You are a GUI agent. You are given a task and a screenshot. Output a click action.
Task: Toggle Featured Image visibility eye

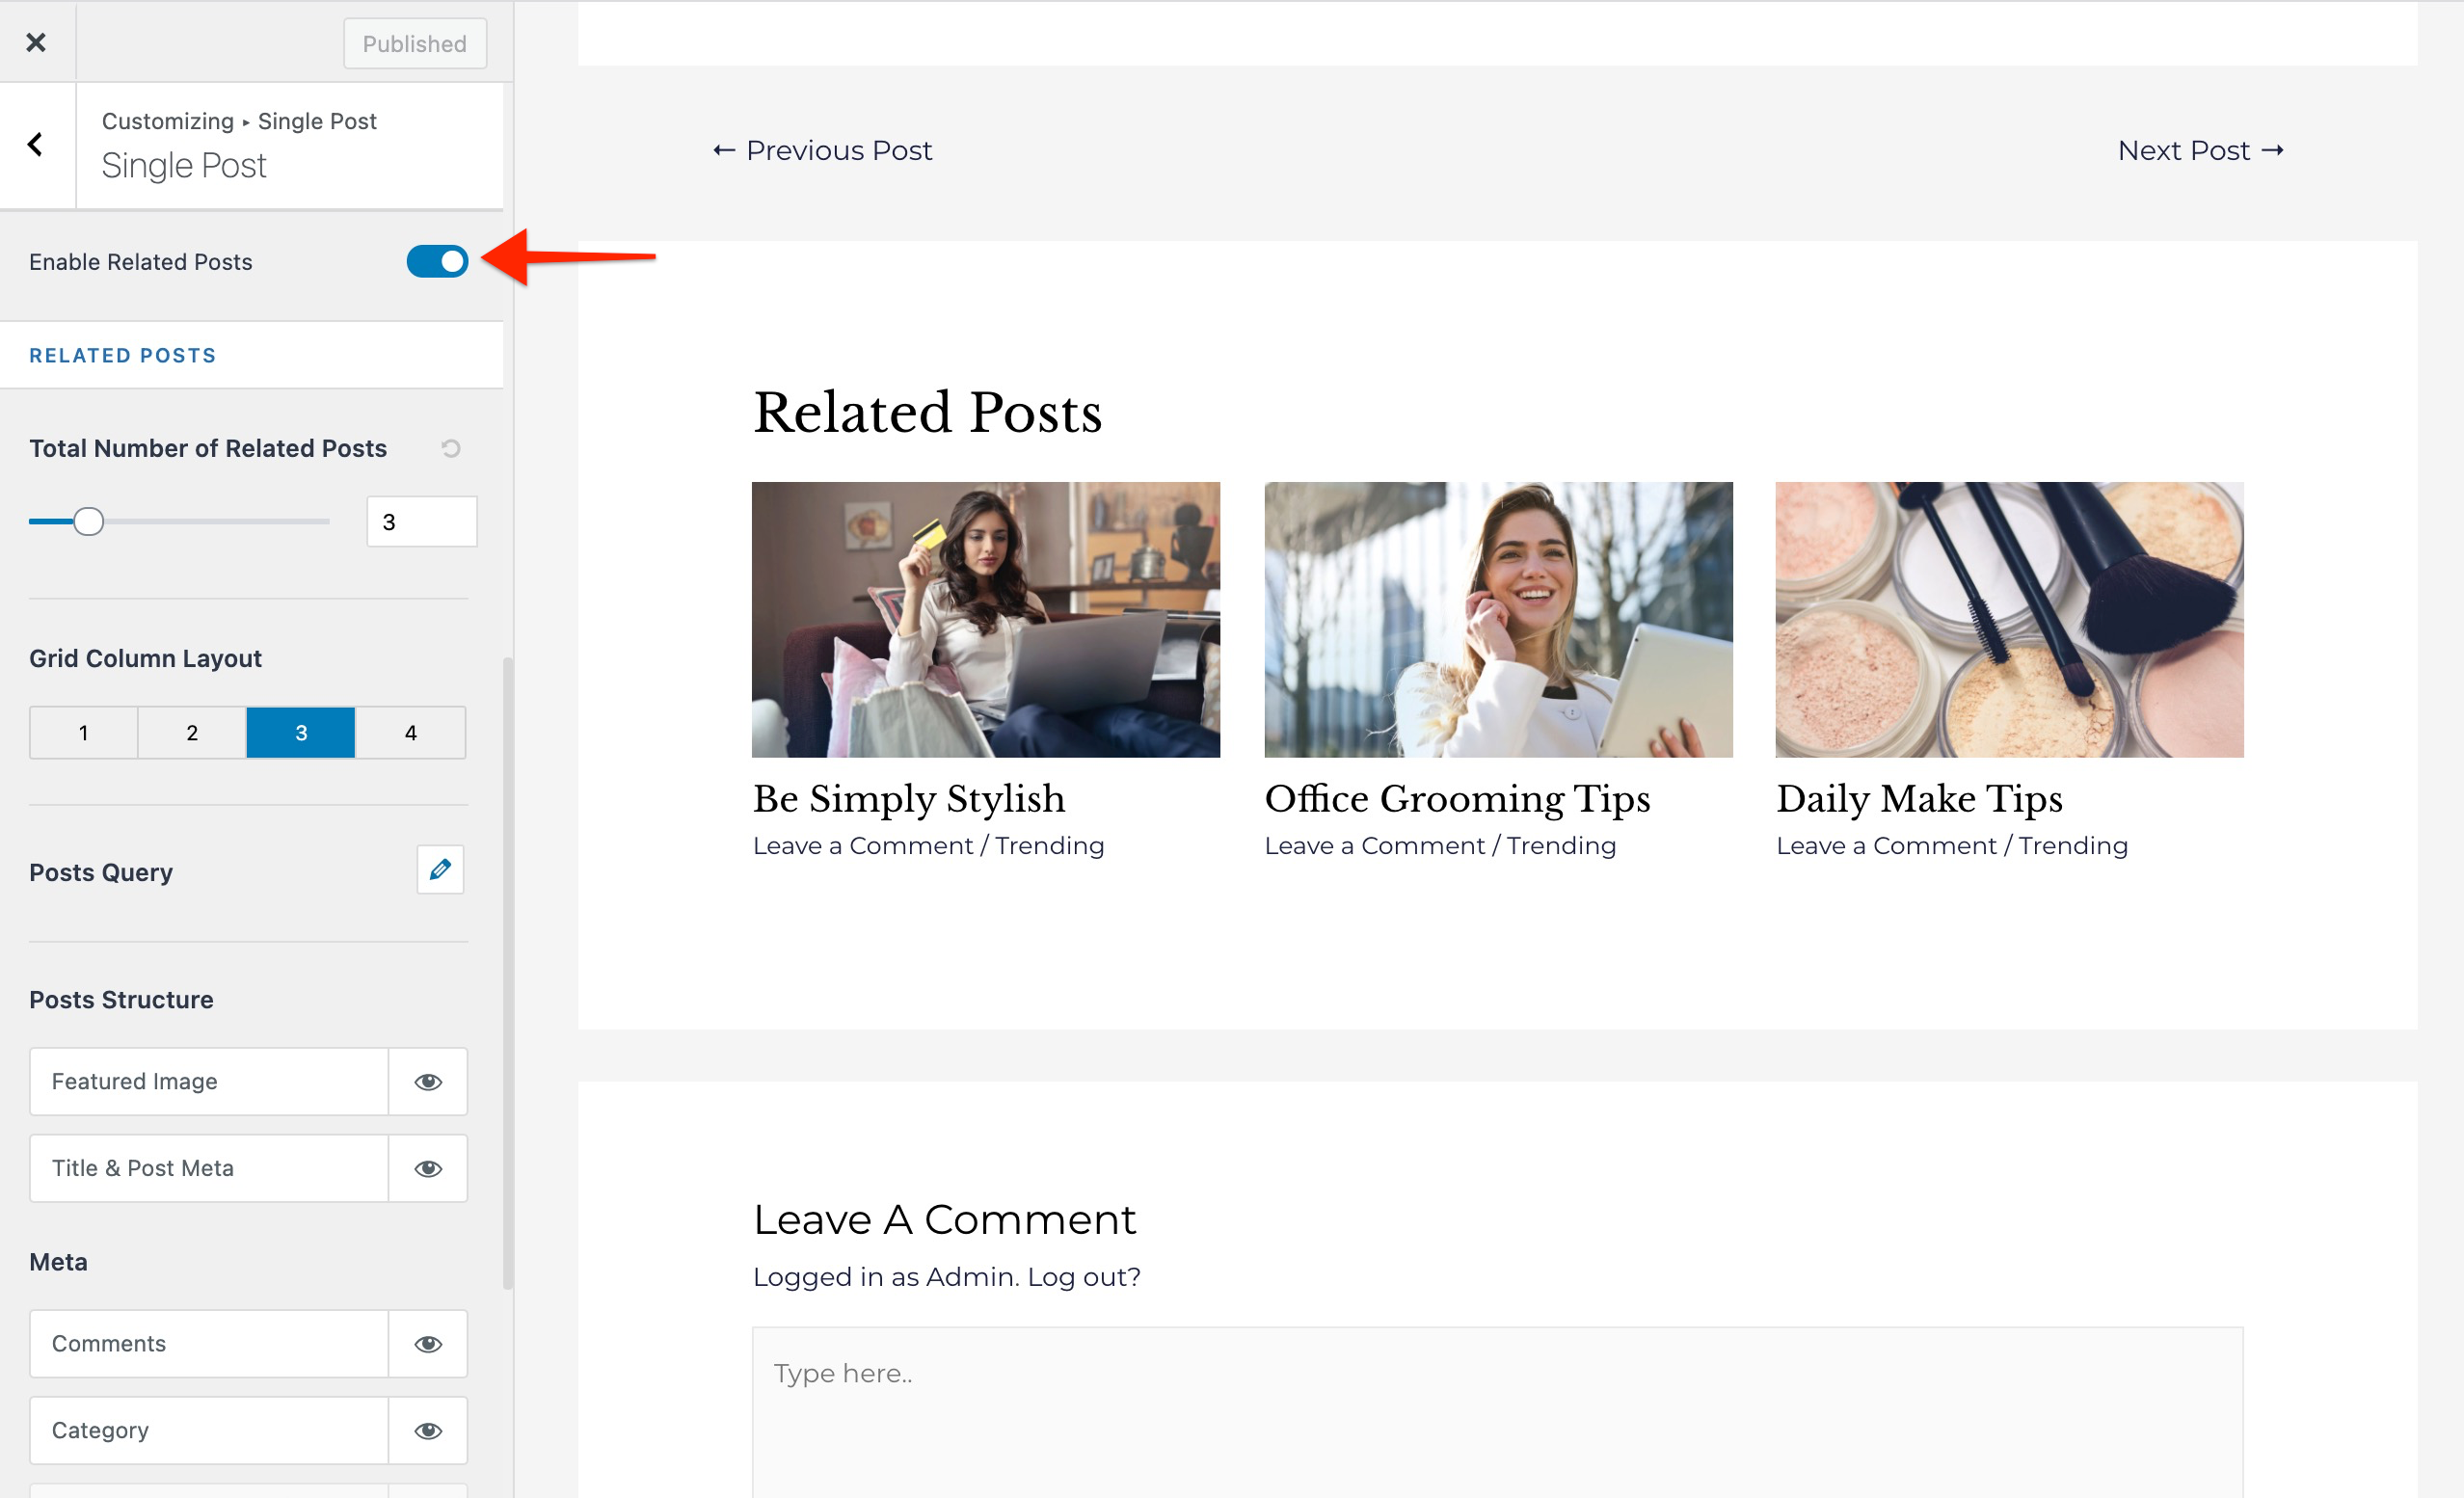click(x=428, y=1081)
